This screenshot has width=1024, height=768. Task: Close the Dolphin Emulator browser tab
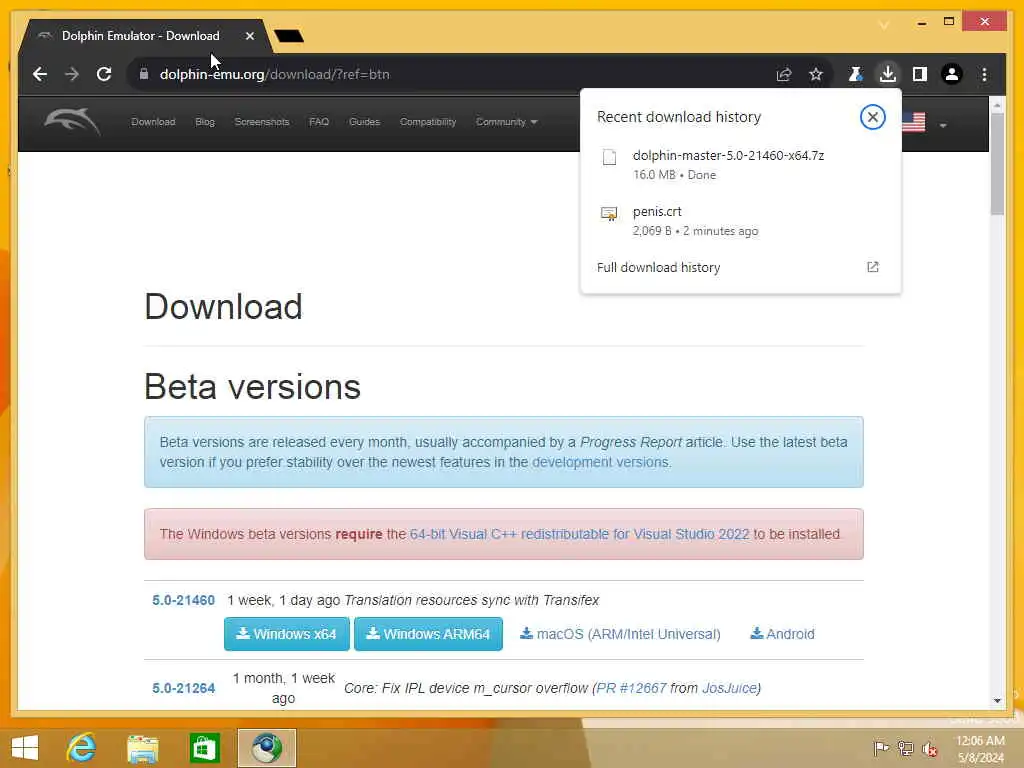[249, 36]
